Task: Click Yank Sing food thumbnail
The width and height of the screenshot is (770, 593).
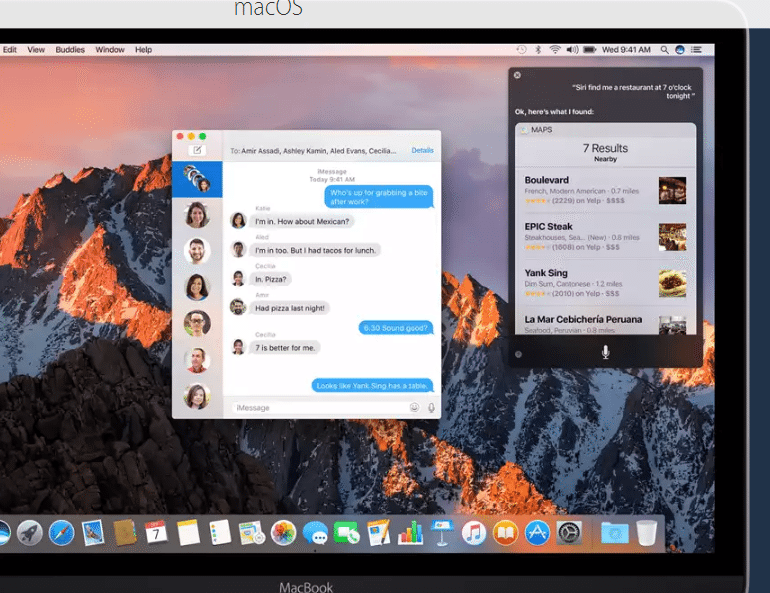Action: click(x=672, y=283)
